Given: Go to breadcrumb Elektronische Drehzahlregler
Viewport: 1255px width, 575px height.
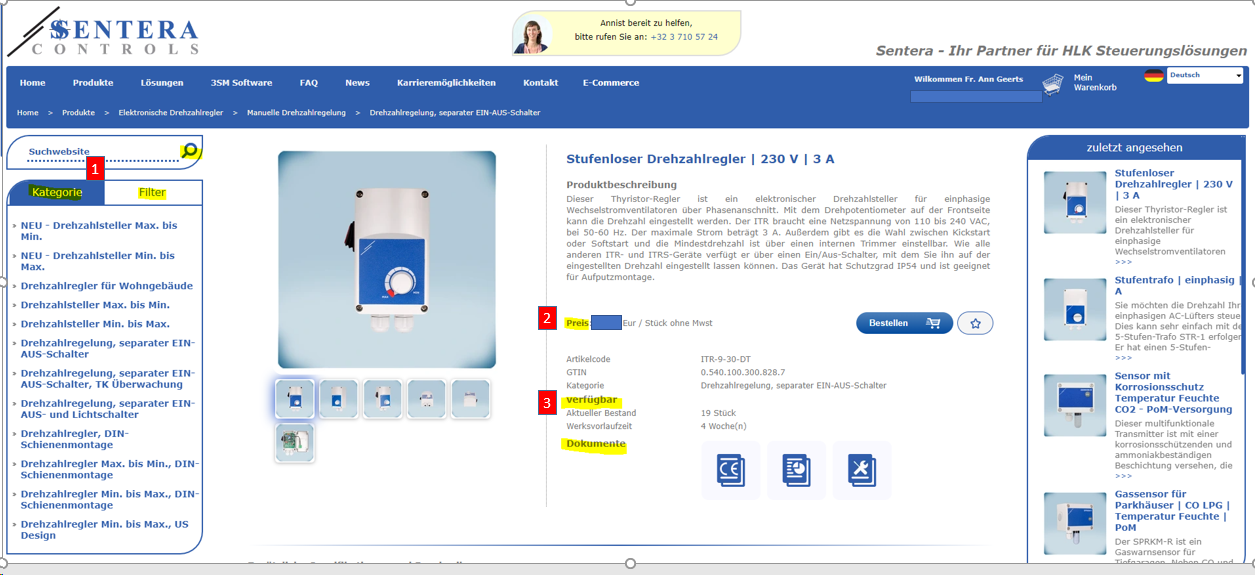Looking at the screenshot, I should (x=170, y=113).
